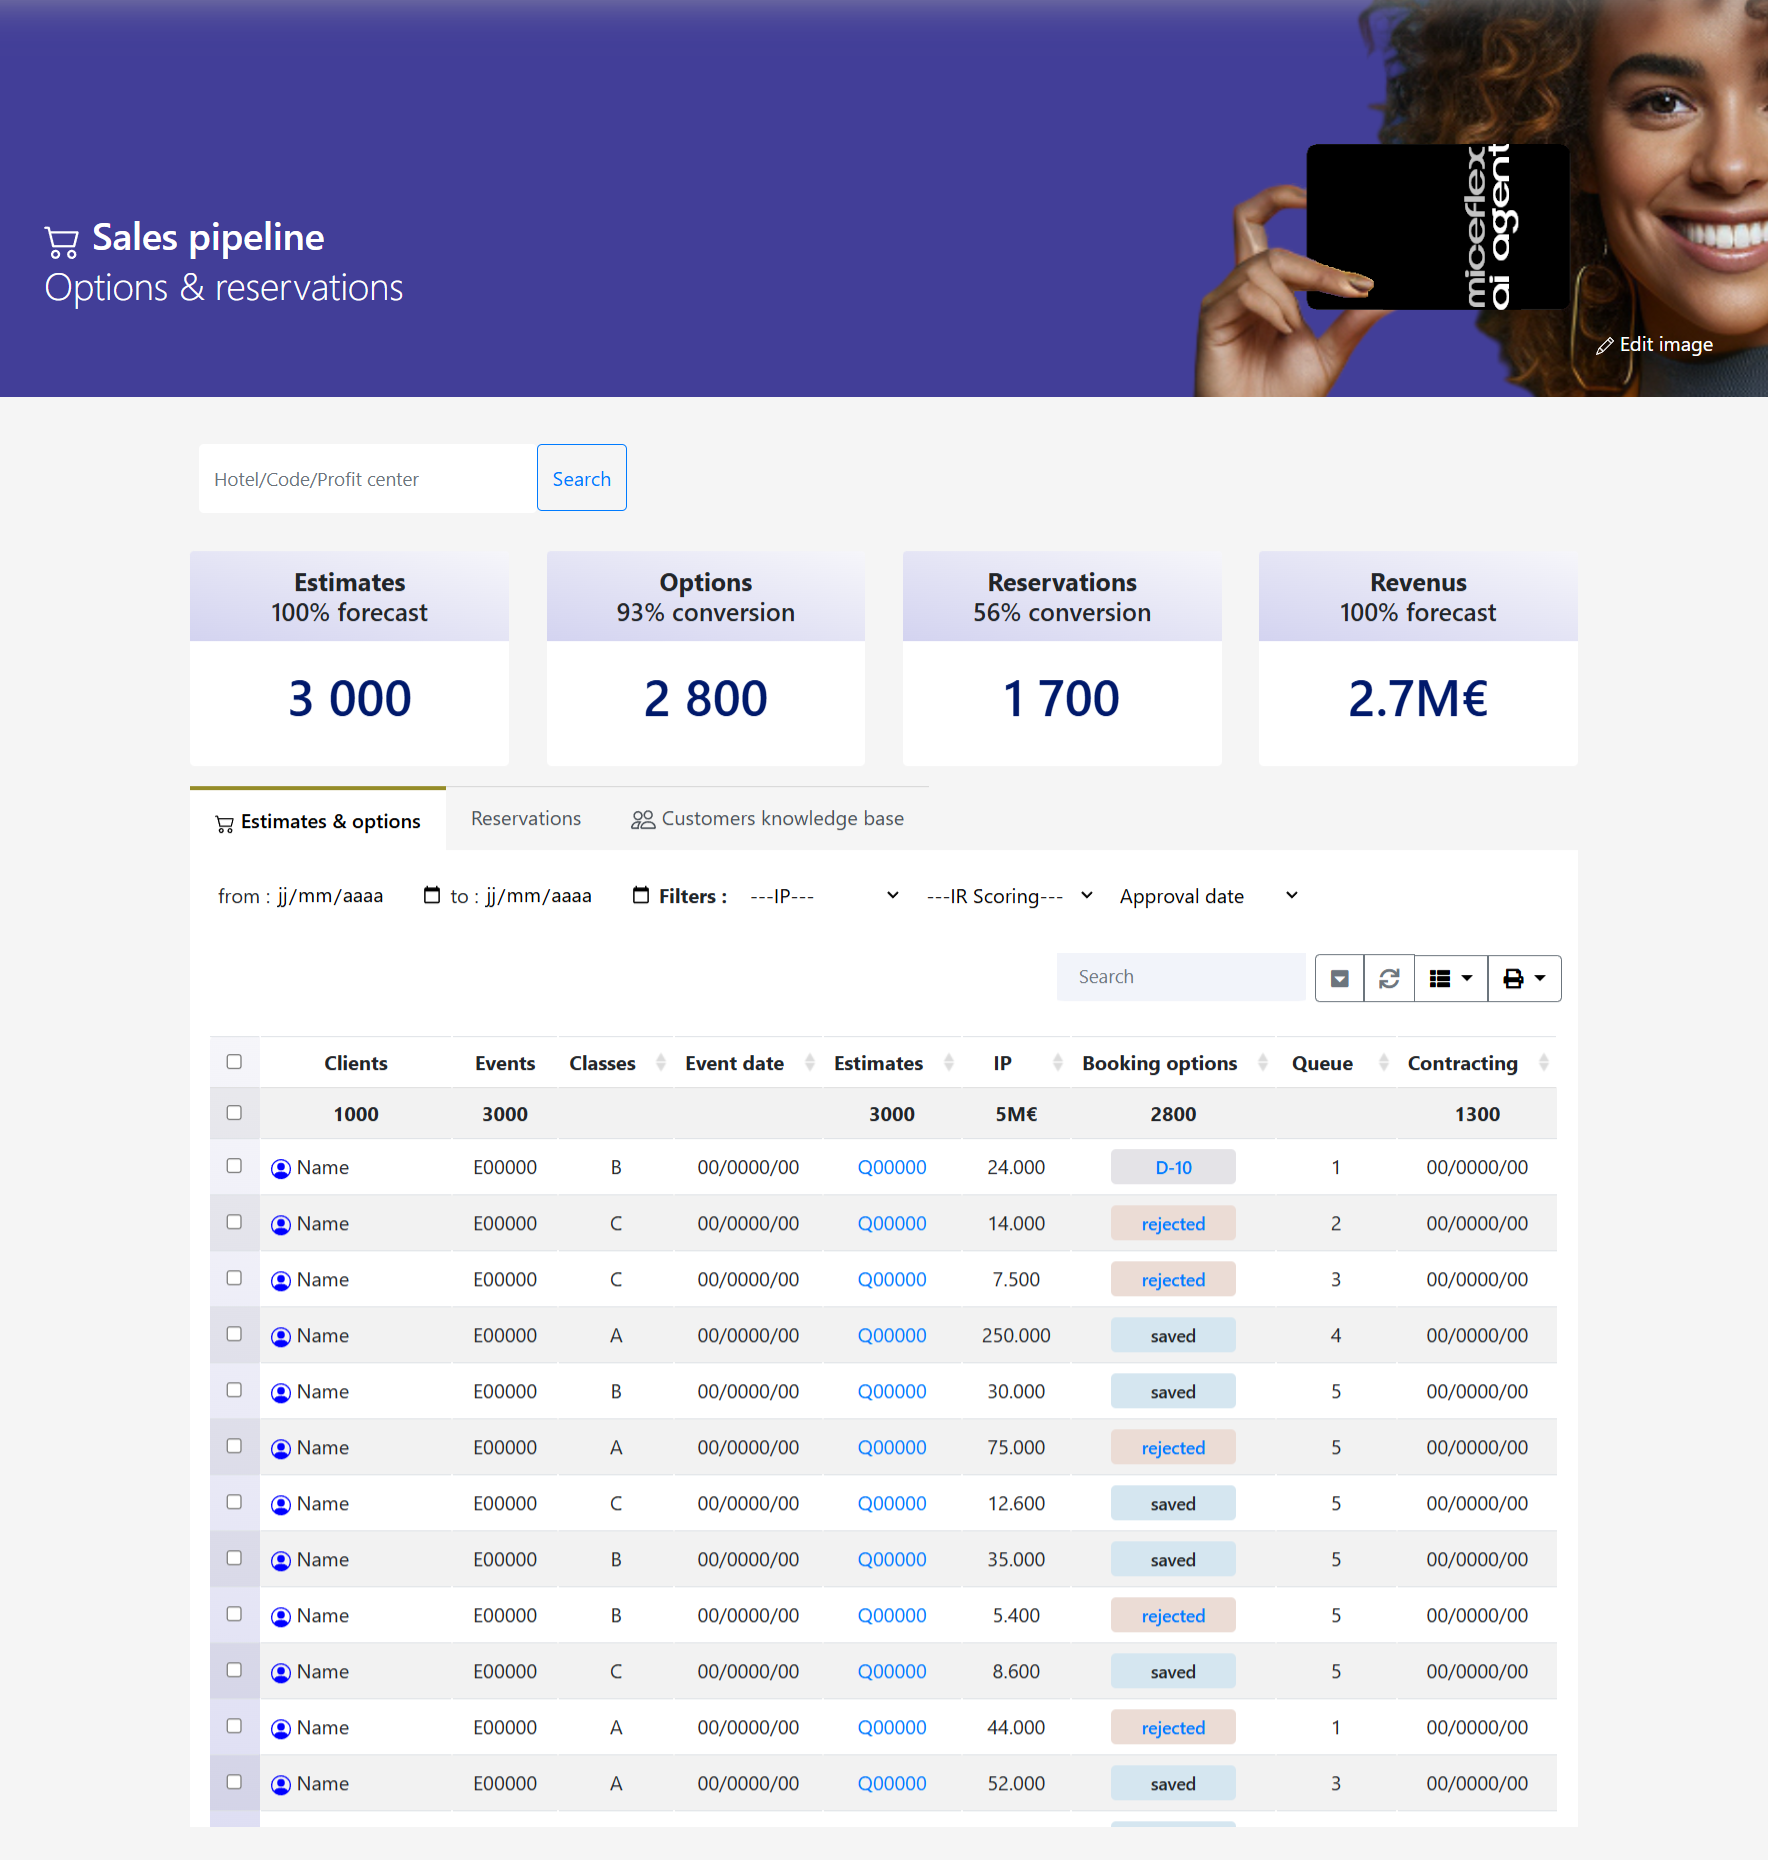Click the Search button next to hotel field
The height and width of the screenshot is (1860, 1768).
click(581, 478)
